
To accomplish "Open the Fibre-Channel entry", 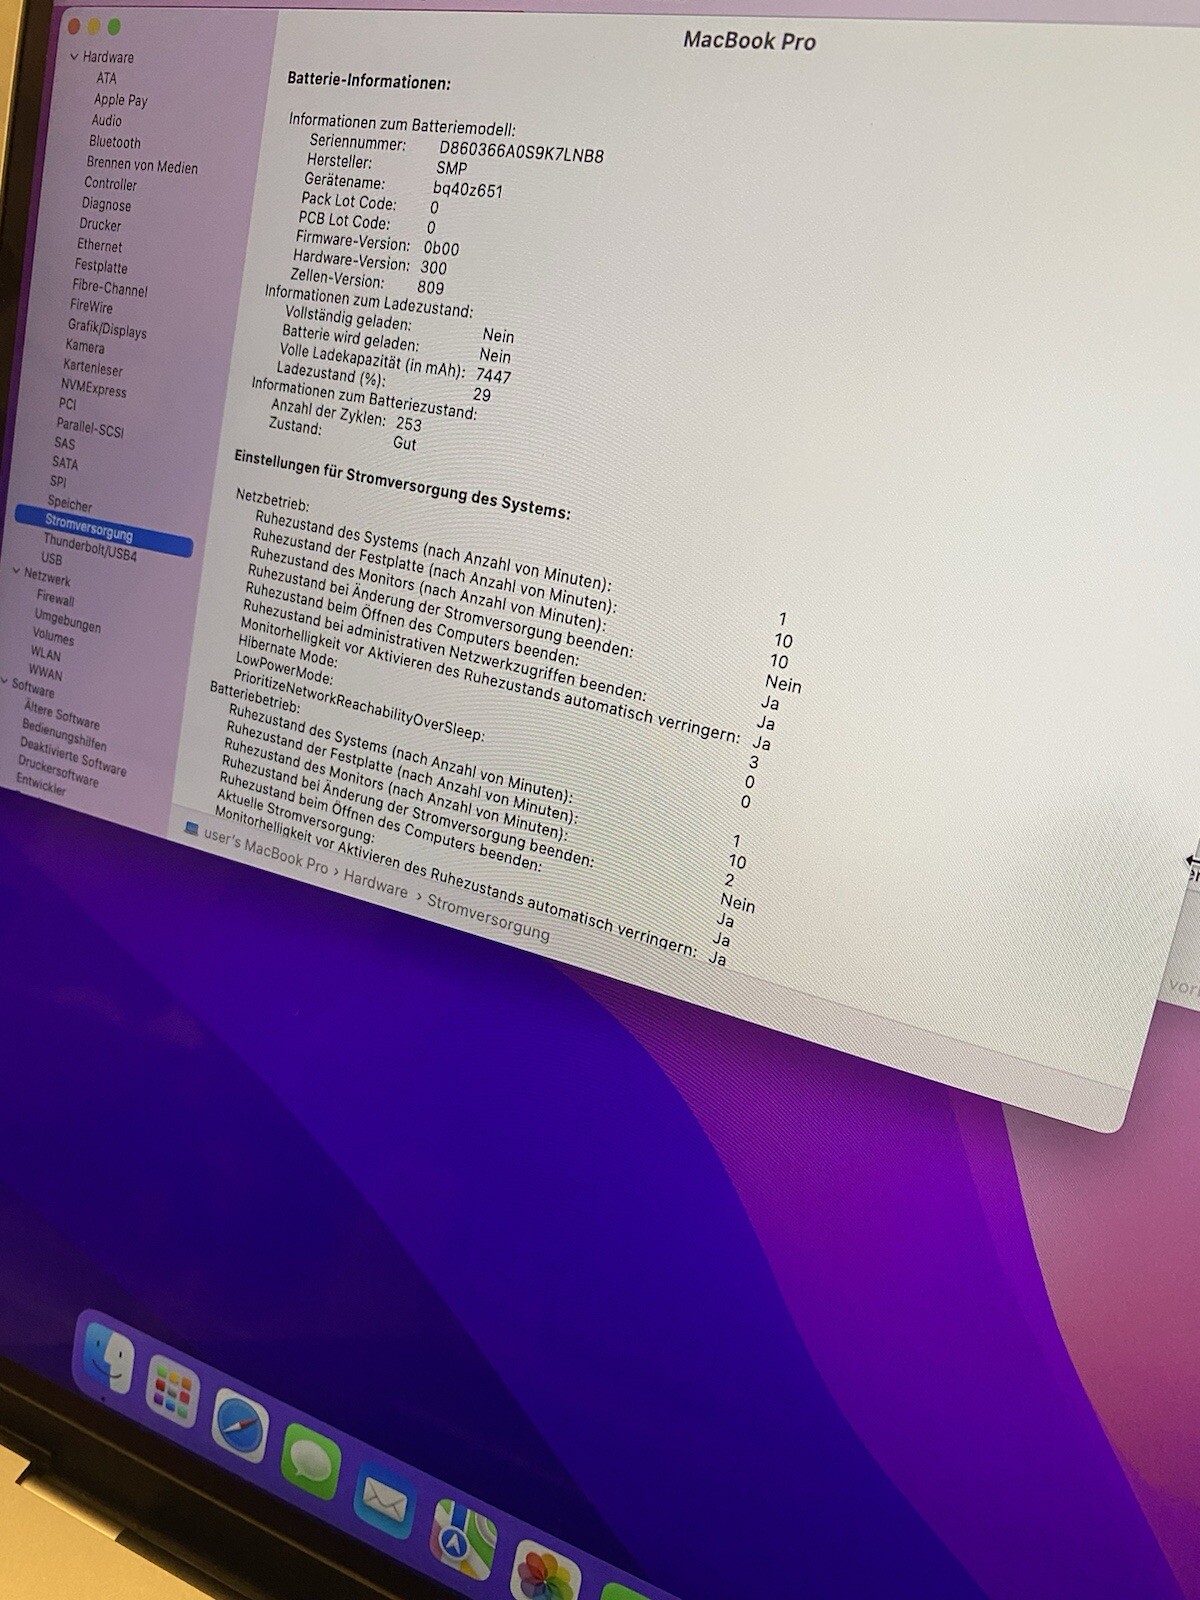I will (x=109, y=288).
